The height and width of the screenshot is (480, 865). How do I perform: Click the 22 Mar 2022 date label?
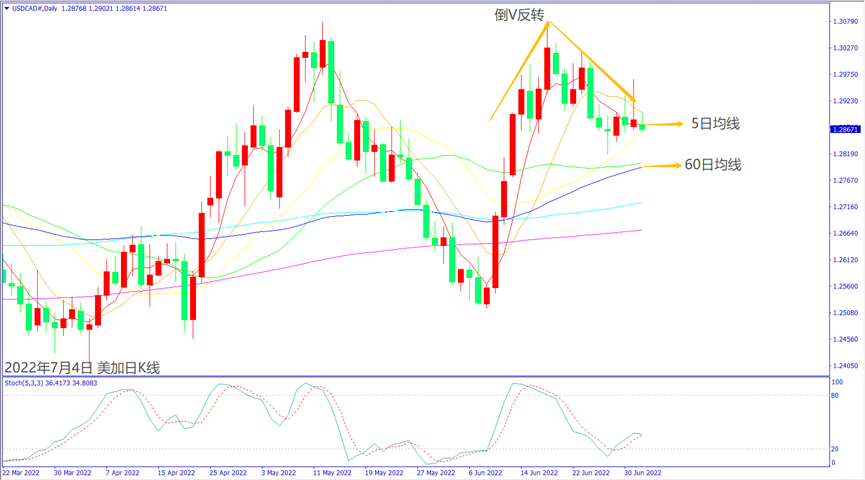point(24,472)
